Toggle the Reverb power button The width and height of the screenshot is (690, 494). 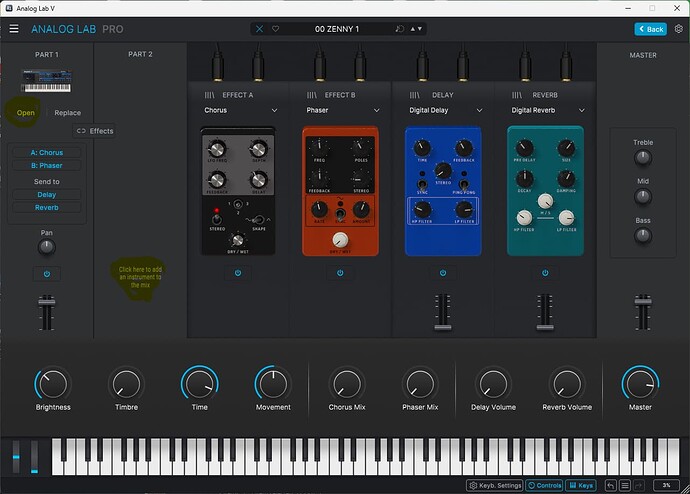point(544,272)
